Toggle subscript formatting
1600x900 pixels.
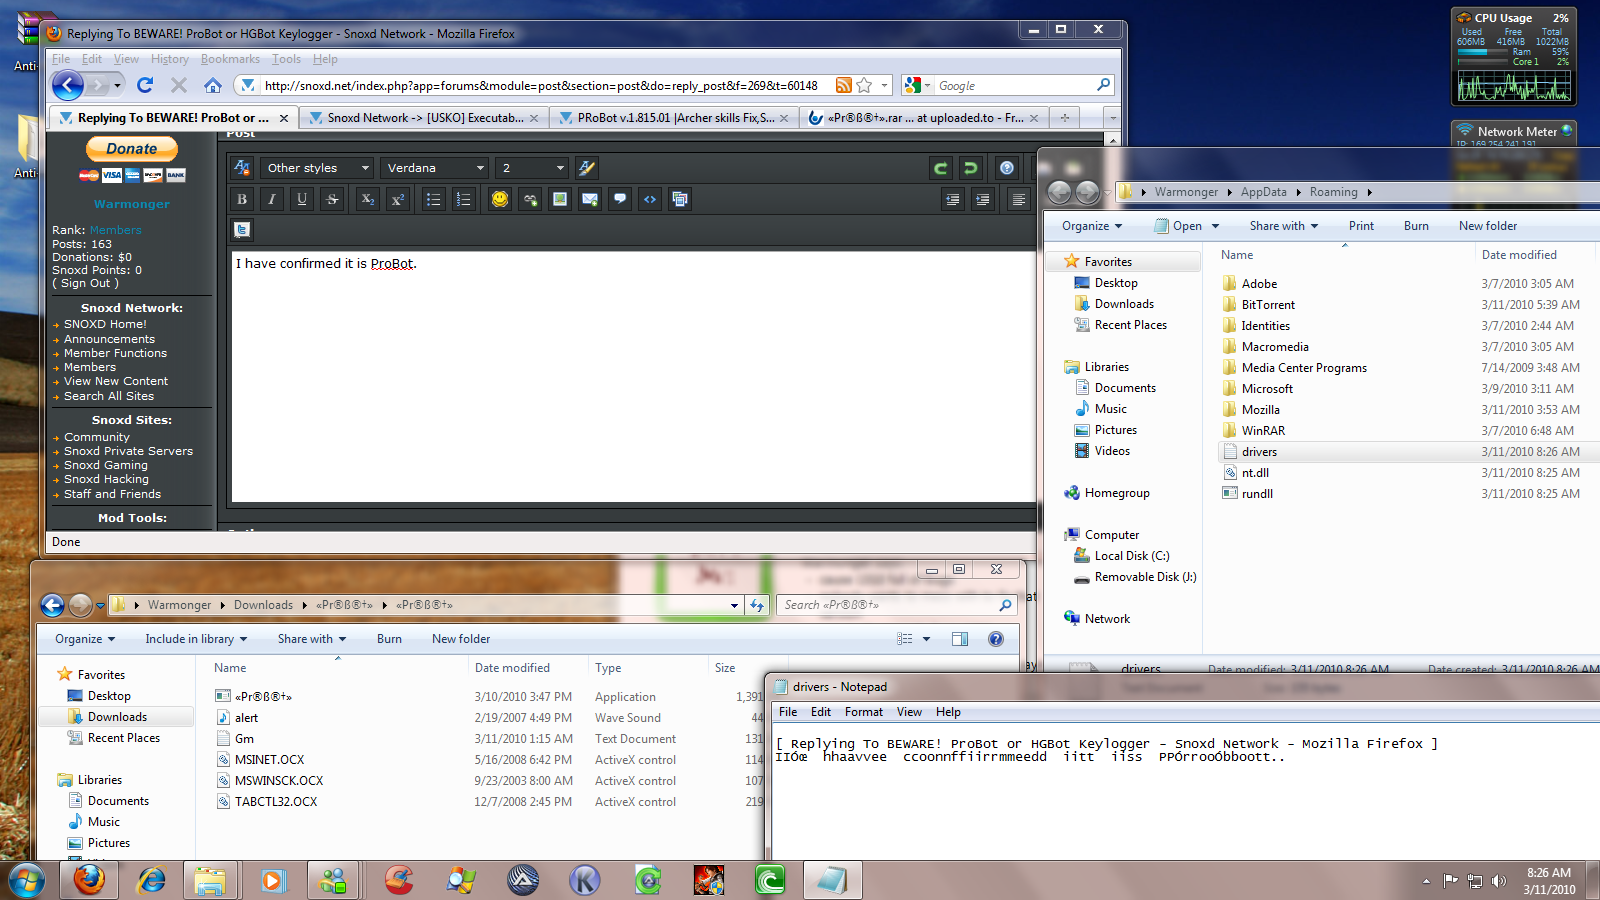[367, 199]
